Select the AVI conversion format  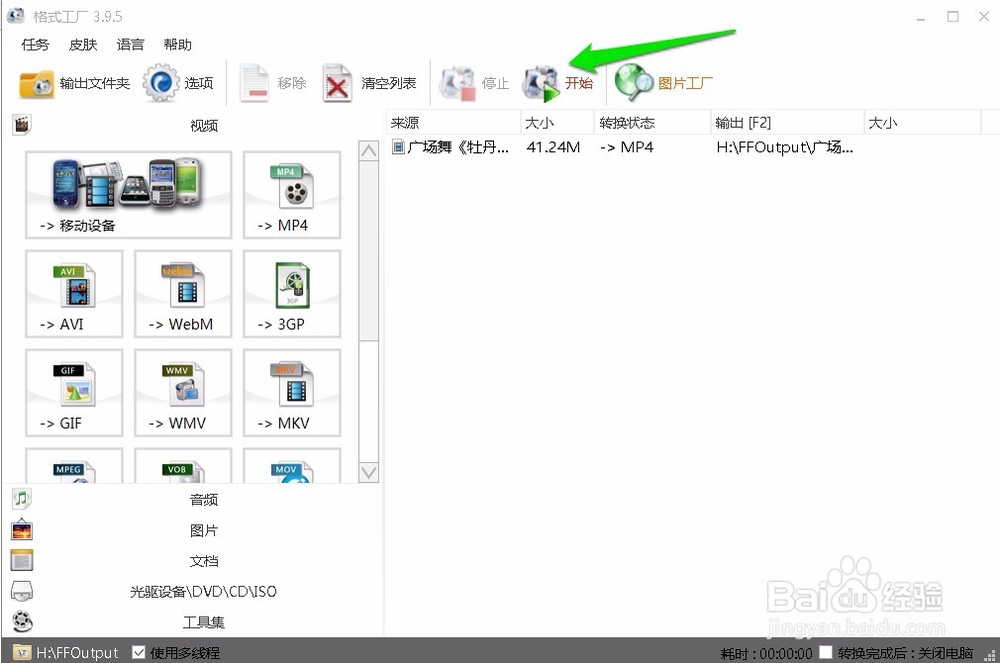click(x=74, y=294)
